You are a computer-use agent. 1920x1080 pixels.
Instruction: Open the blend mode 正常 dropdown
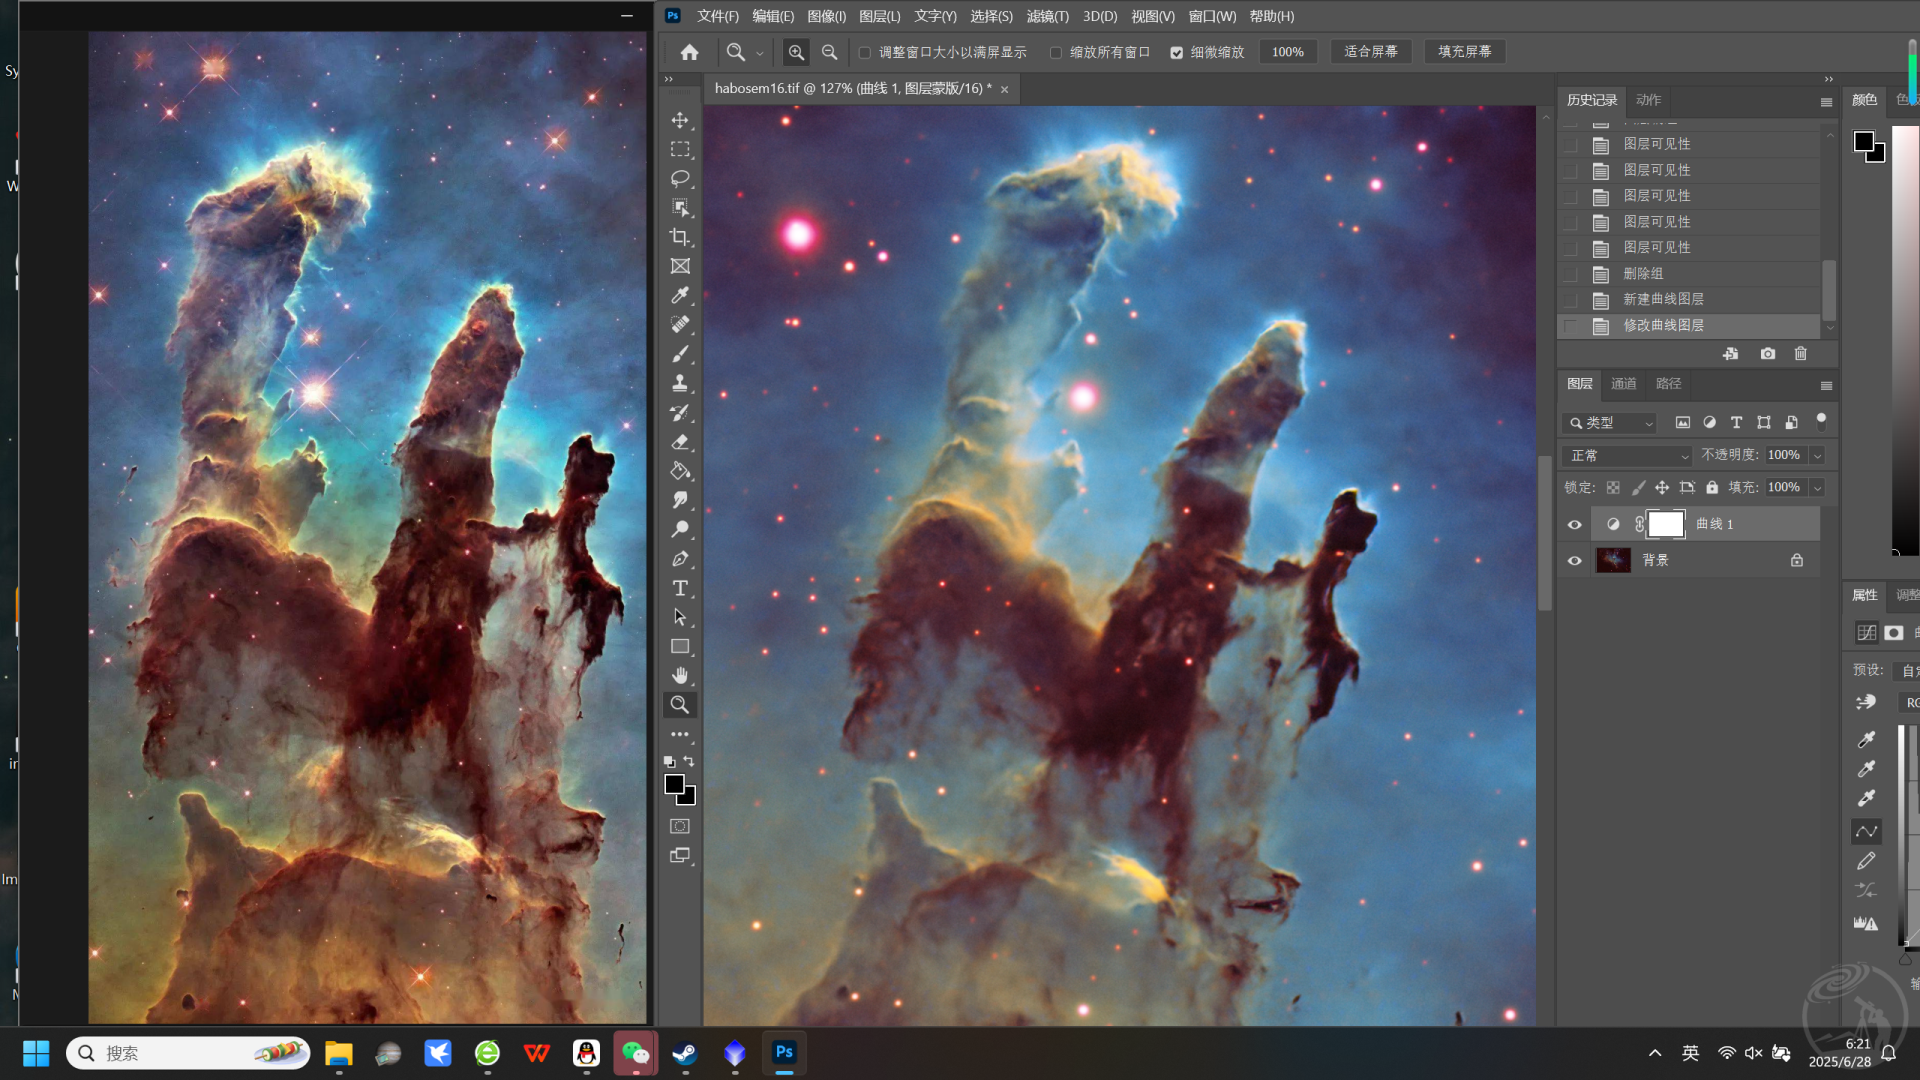tap(1628, 456)
